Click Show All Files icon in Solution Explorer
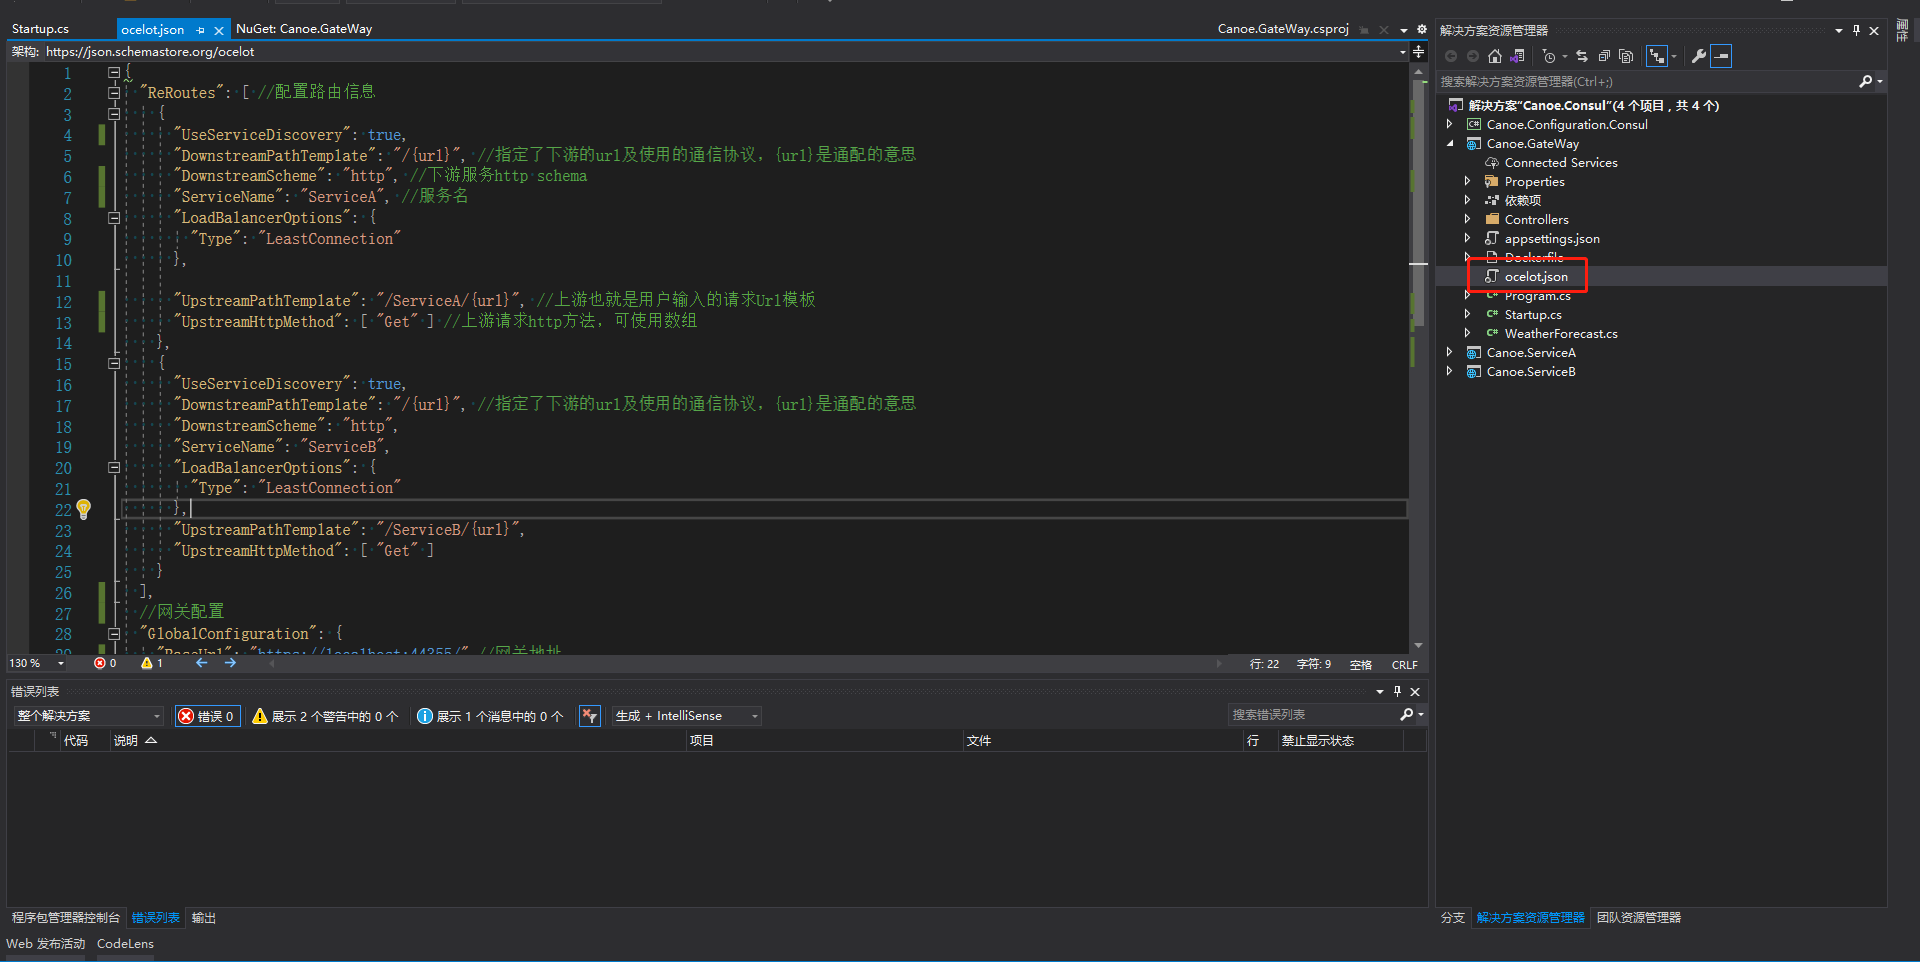This screenshot has height=962, width=1920. tap(1626, 56)
